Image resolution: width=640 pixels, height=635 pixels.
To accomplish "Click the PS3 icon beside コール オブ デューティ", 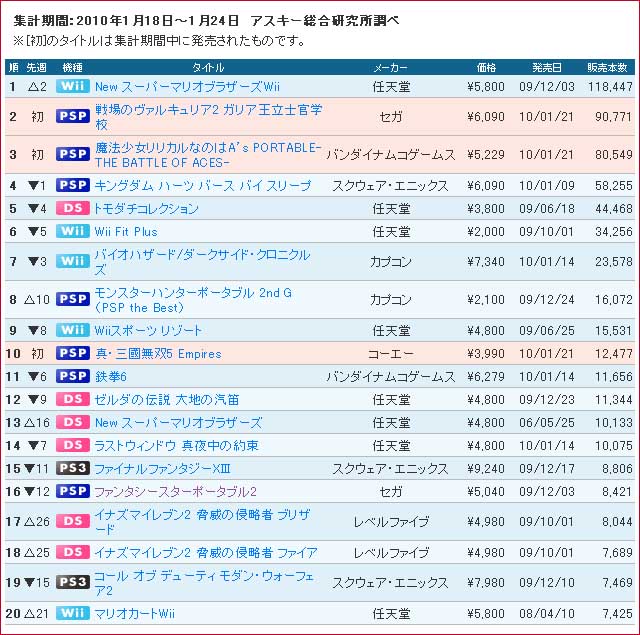I will pyautogui.click(x=73, y=582).
